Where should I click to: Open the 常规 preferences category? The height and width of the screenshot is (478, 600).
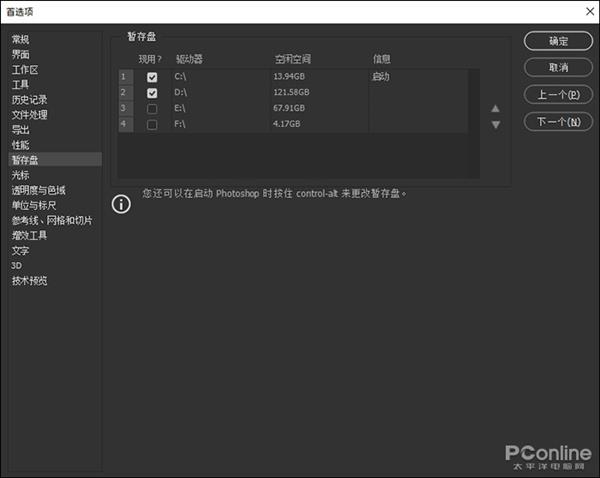click(x=20, y=39)
